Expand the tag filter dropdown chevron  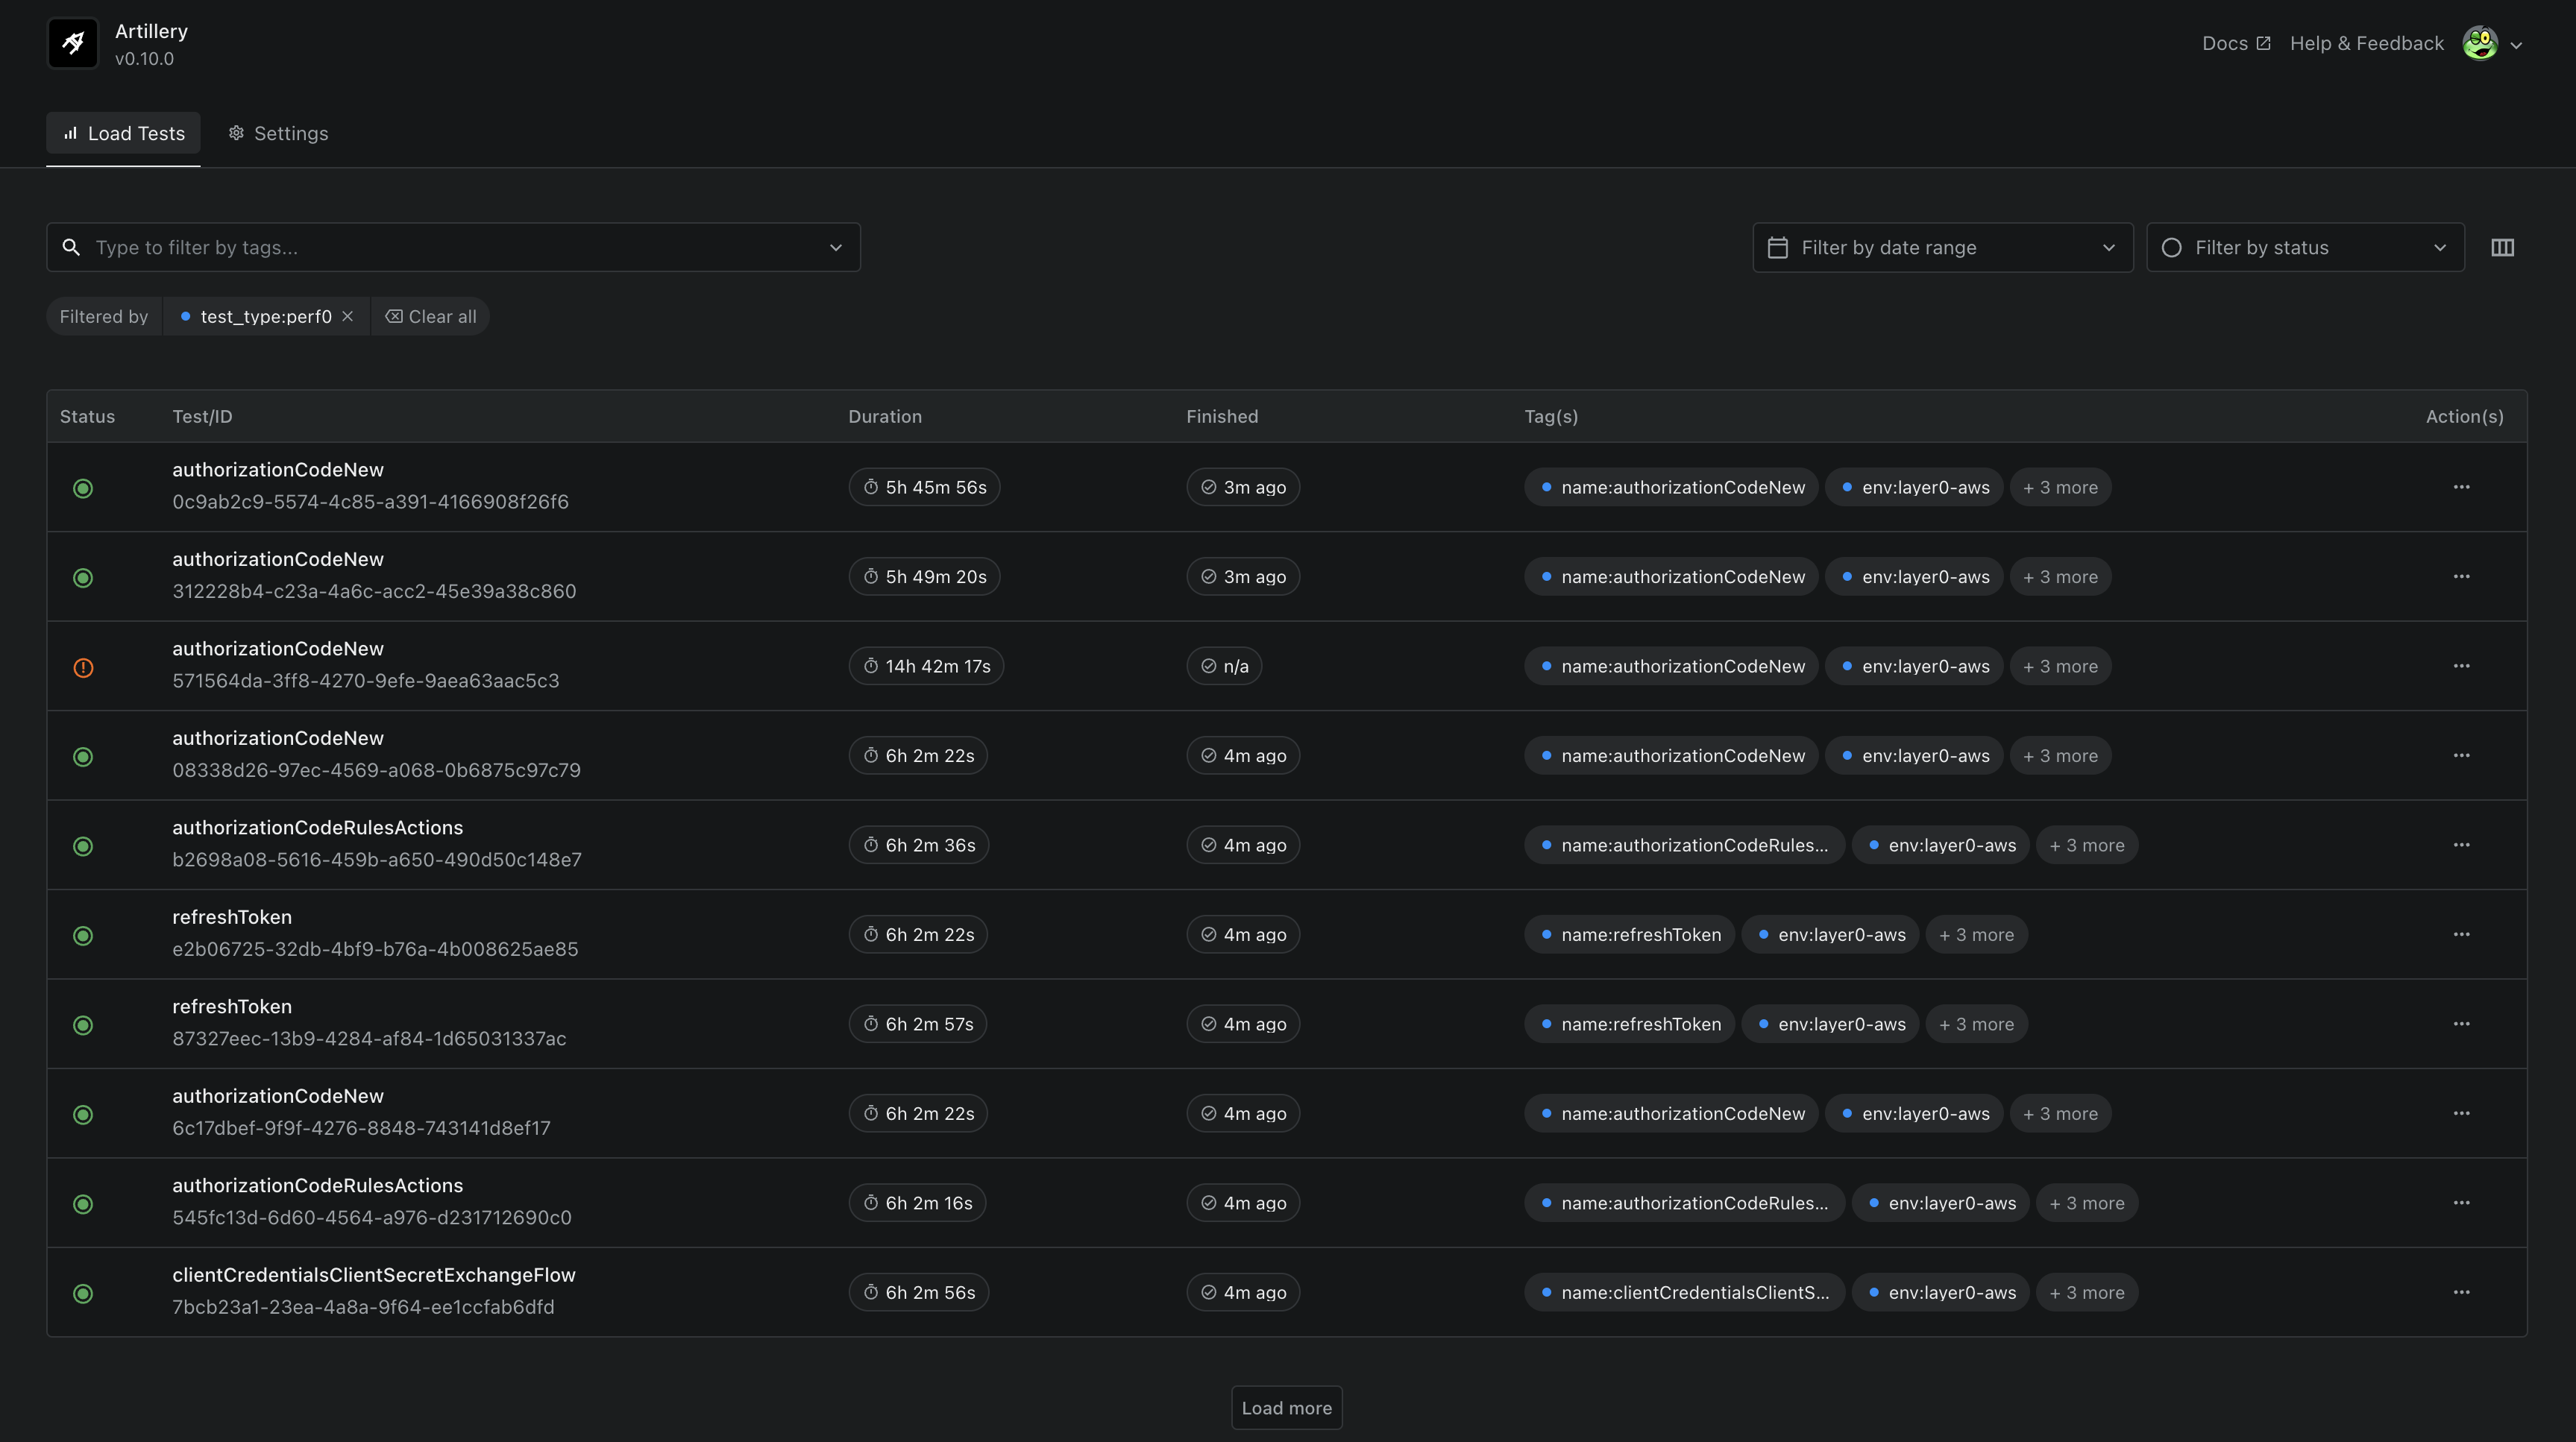835,247
